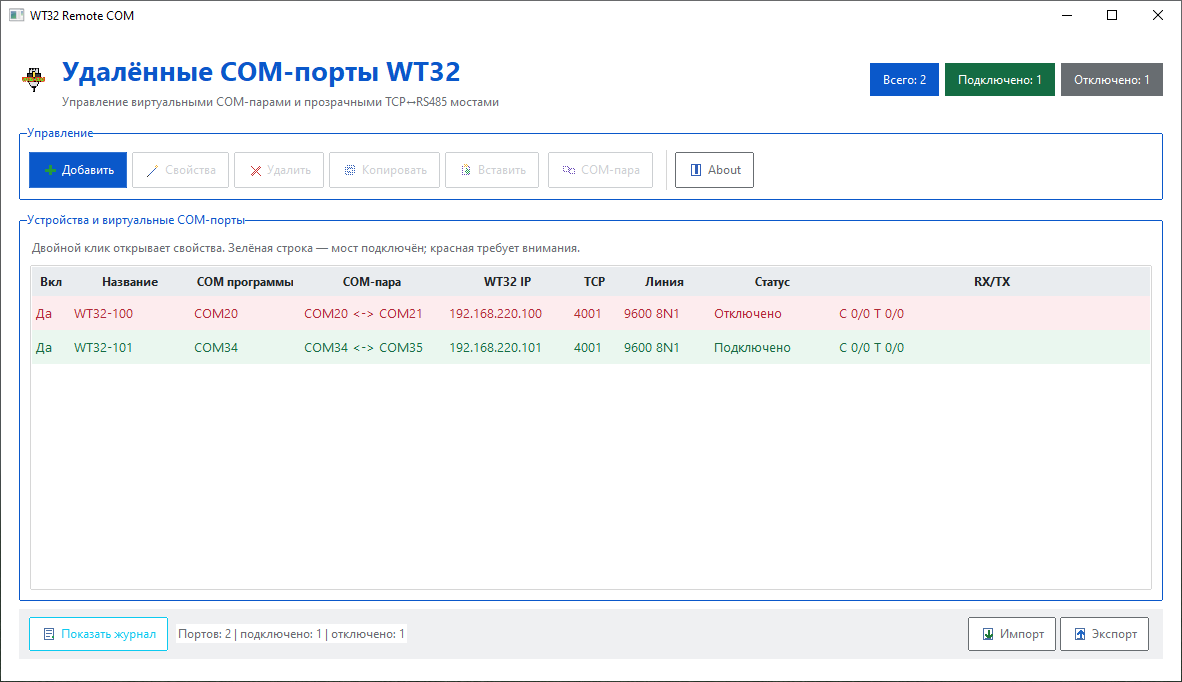Click C 0/0 T 0/0 in the Отключено row
1182x682 pixels.
click(x=871, y=313)
